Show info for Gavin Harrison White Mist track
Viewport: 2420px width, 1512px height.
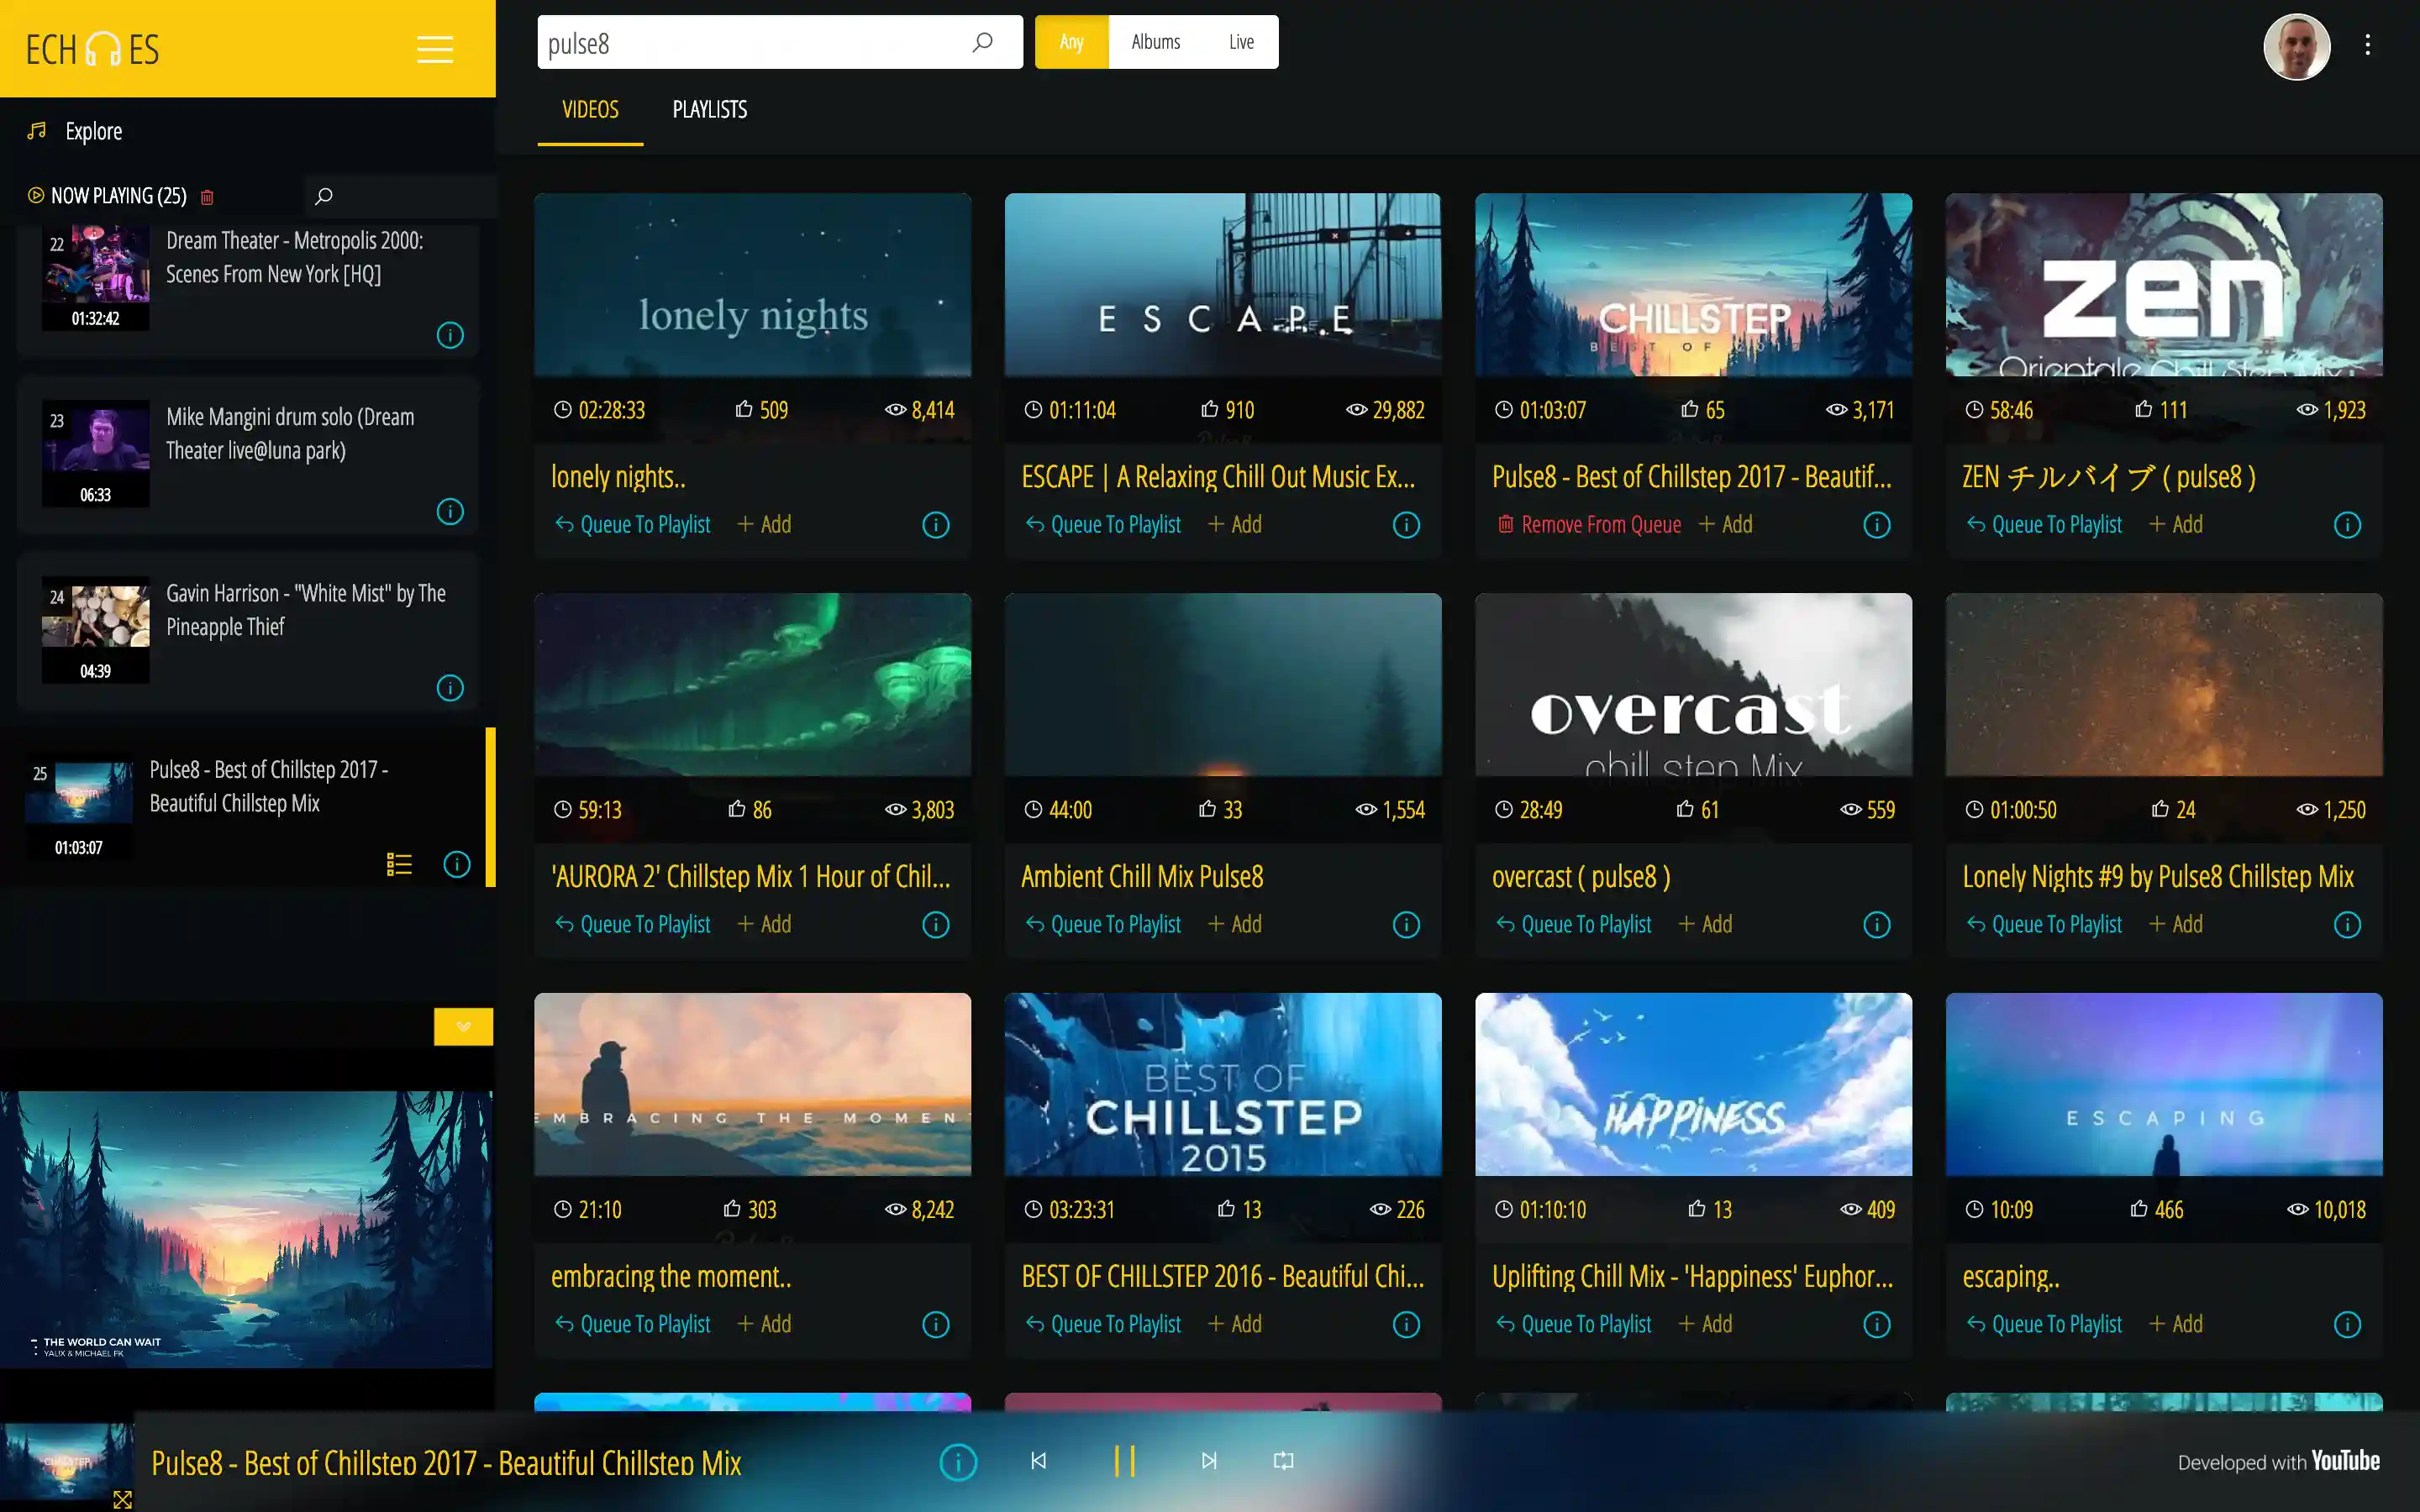(x=450, y=688)
